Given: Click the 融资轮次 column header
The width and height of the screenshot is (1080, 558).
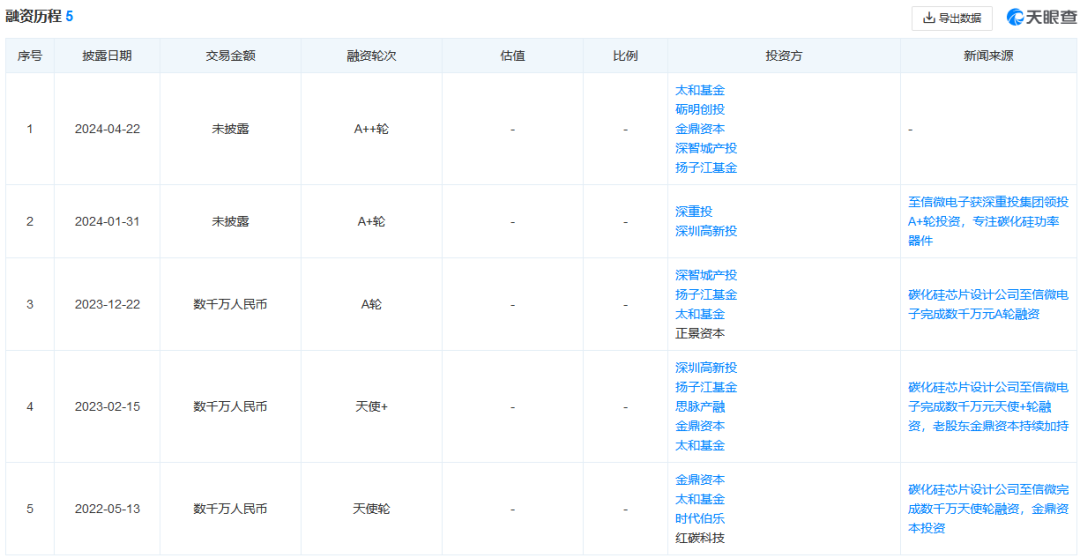Looking at the screenshot, I should (x=371, y=56).
